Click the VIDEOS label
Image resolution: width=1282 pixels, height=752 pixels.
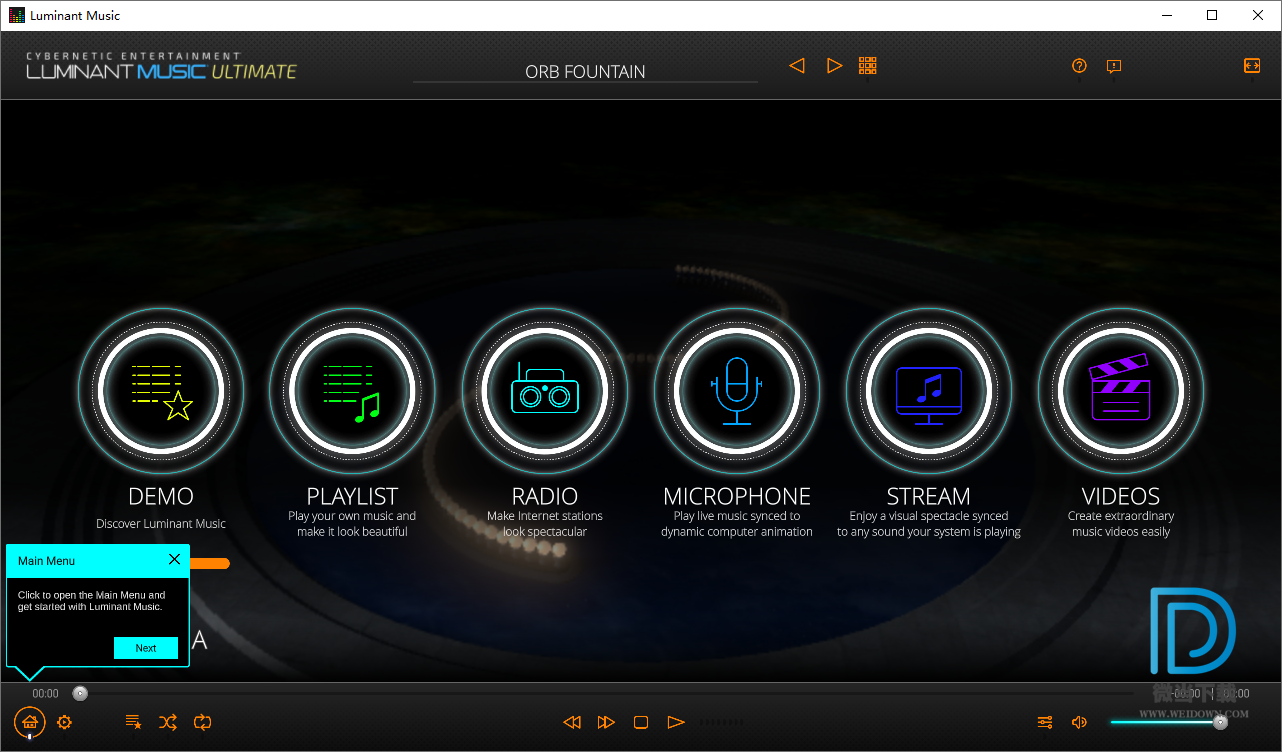click(x=1121, y=497)
